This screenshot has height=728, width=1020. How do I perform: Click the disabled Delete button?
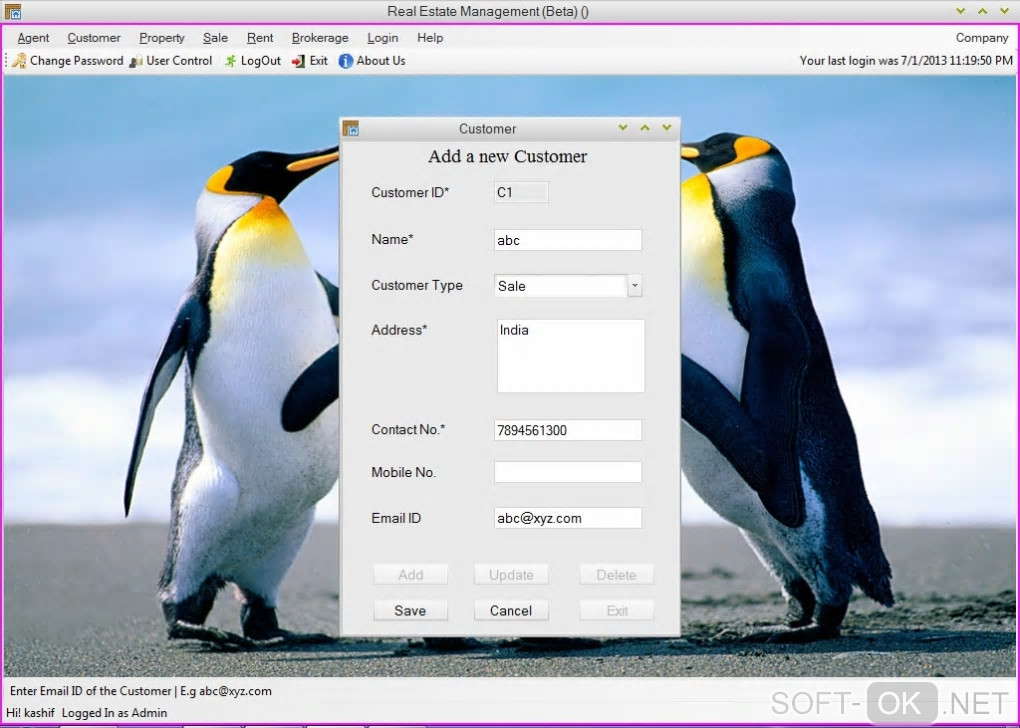click(x=617, y=574)
